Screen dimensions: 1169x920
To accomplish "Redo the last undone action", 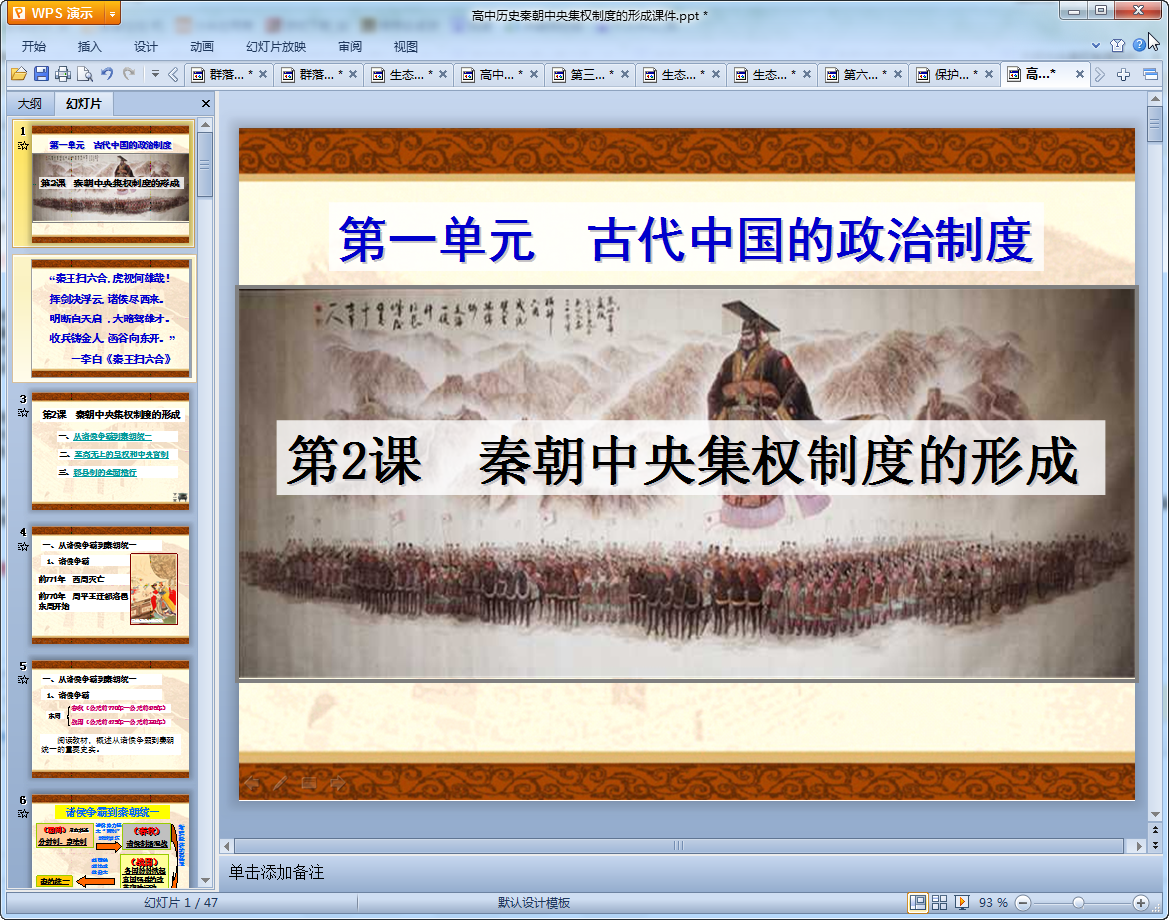I will coord(129,73).
